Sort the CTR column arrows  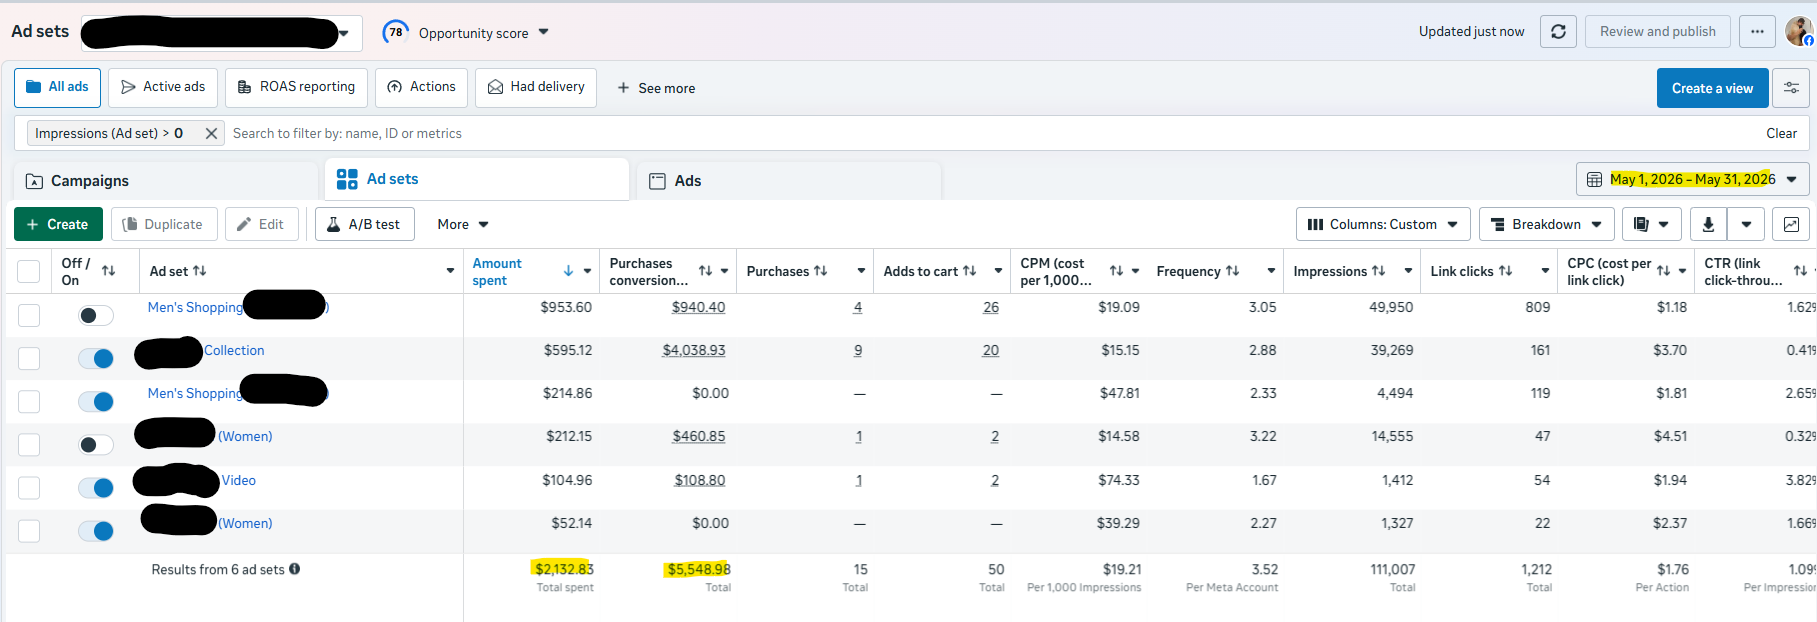coord(1800,271)
